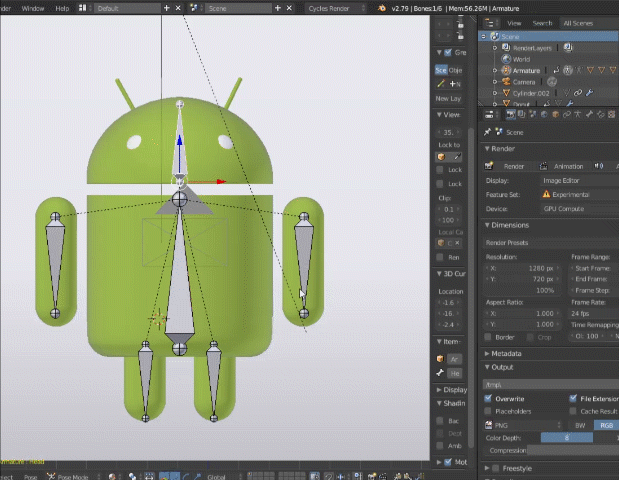This screenshot has height=480, width=619.
Task: Click the Animation render button
Action: click(x=563, y=166)
